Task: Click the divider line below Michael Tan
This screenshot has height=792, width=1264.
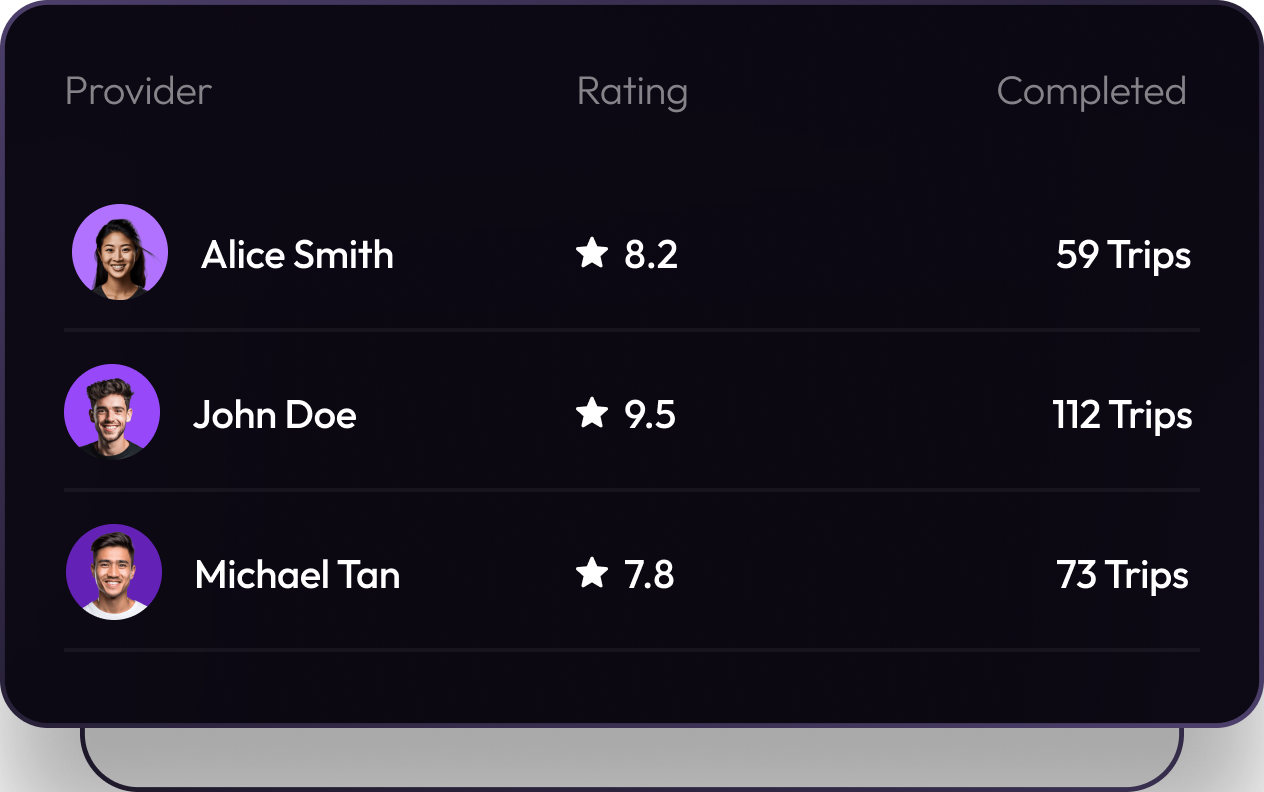Action: [x=632, y=650]
